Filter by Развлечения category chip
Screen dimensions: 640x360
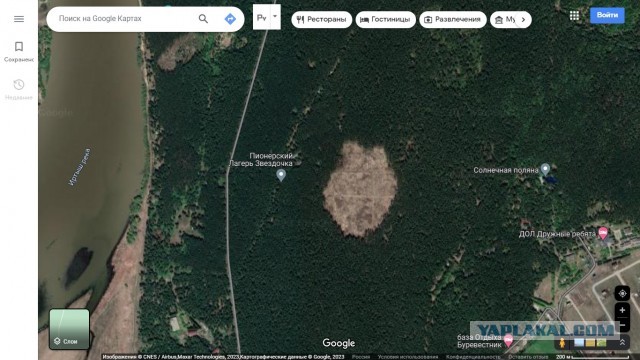453,20
